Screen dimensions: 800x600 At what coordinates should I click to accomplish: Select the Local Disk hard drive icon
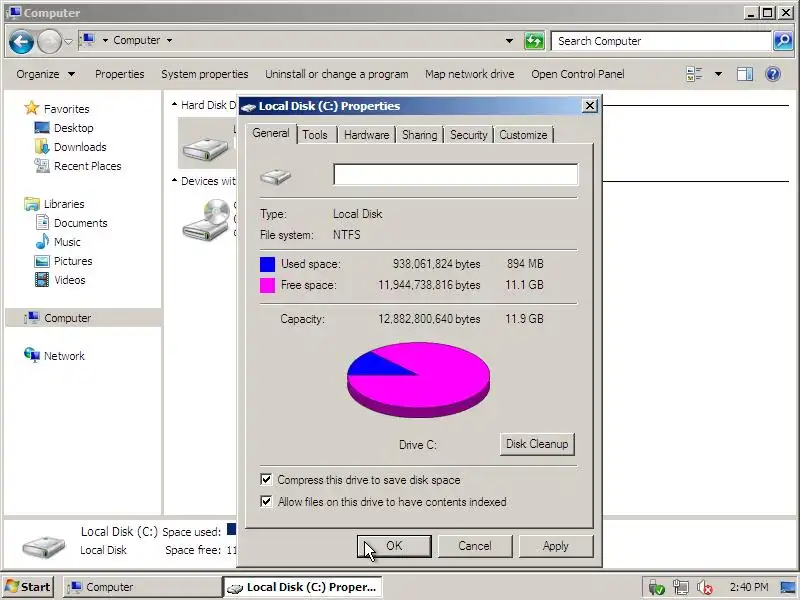point(206,148)
